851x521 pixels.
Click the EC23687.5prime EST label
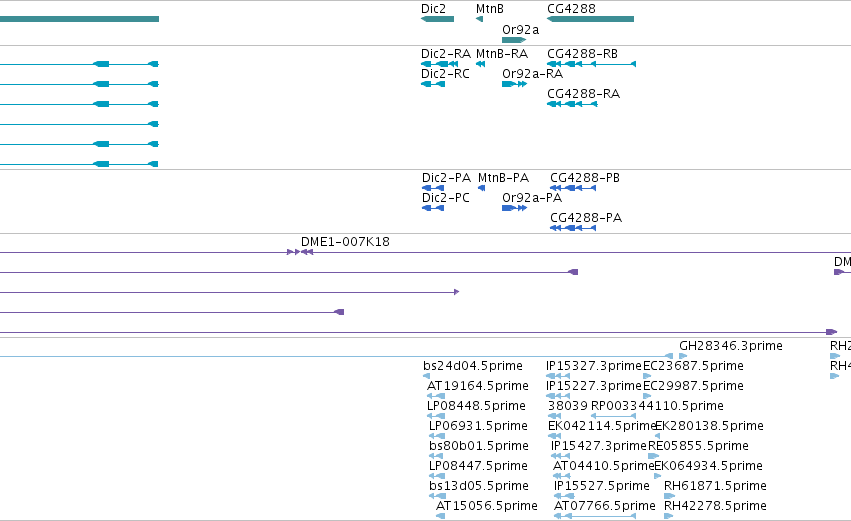tap(693, 366)
